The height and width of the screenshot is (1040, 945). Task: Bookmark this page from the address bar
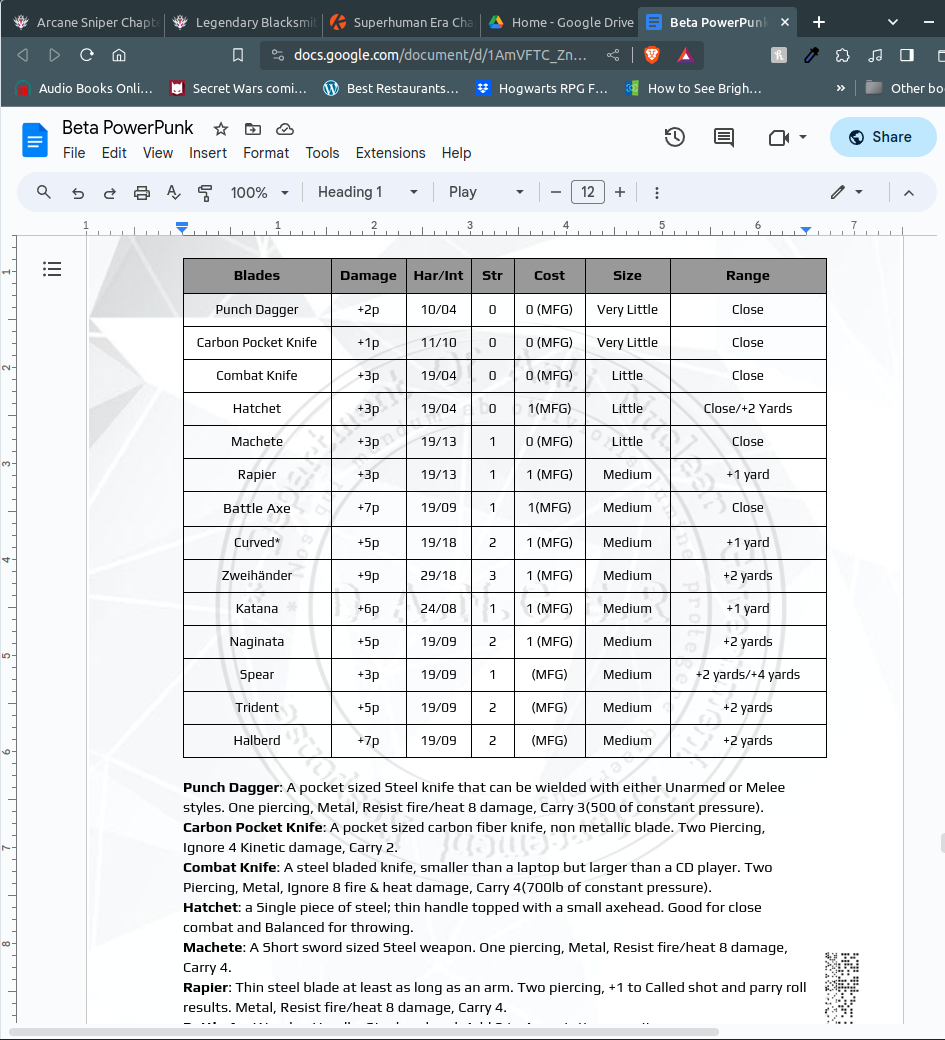(238, 55)
